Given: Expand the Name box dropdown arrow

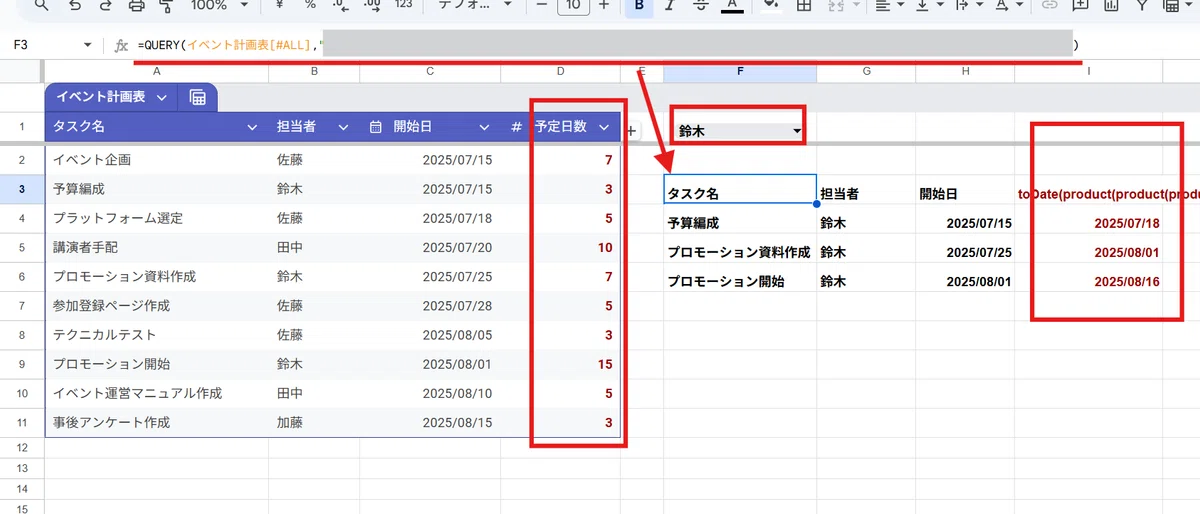Looking at the screenshot, I should (88, 45).
